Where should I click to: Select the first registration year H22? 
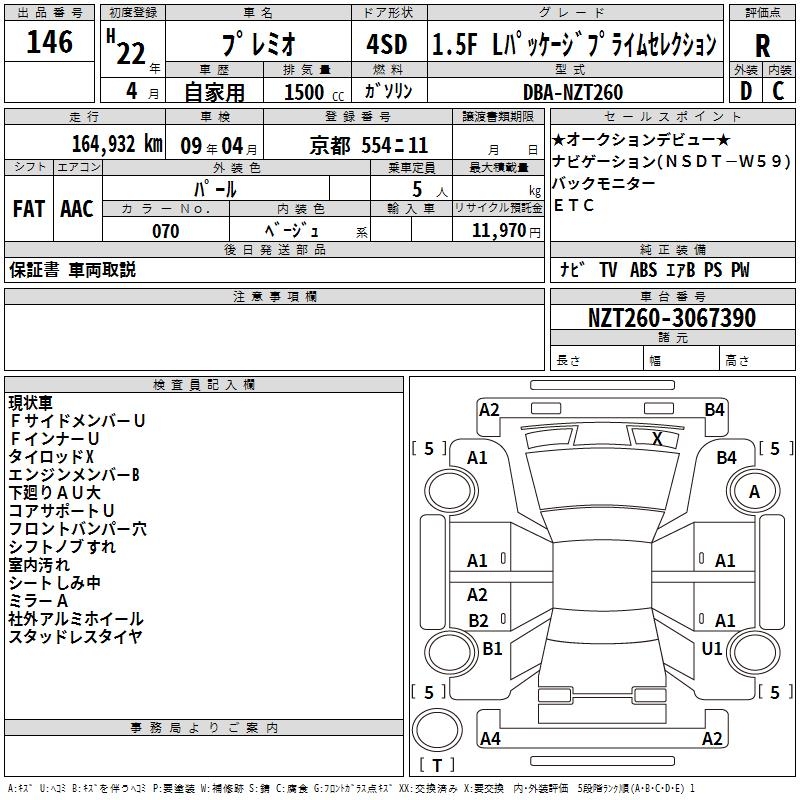127,47
